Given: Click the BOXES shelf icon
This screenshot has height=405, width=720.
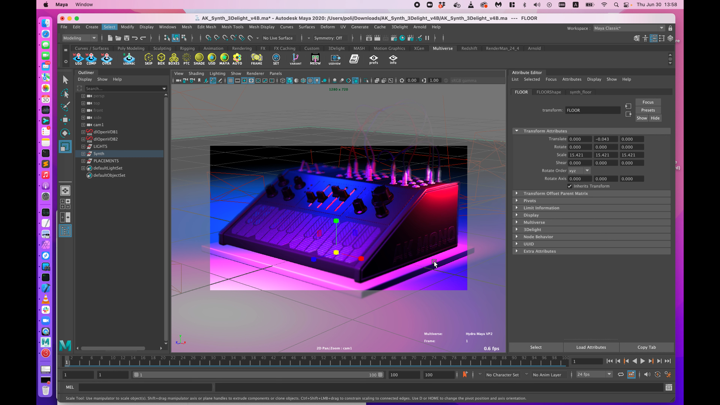Looking at the screenshot, I should (174, 60).
